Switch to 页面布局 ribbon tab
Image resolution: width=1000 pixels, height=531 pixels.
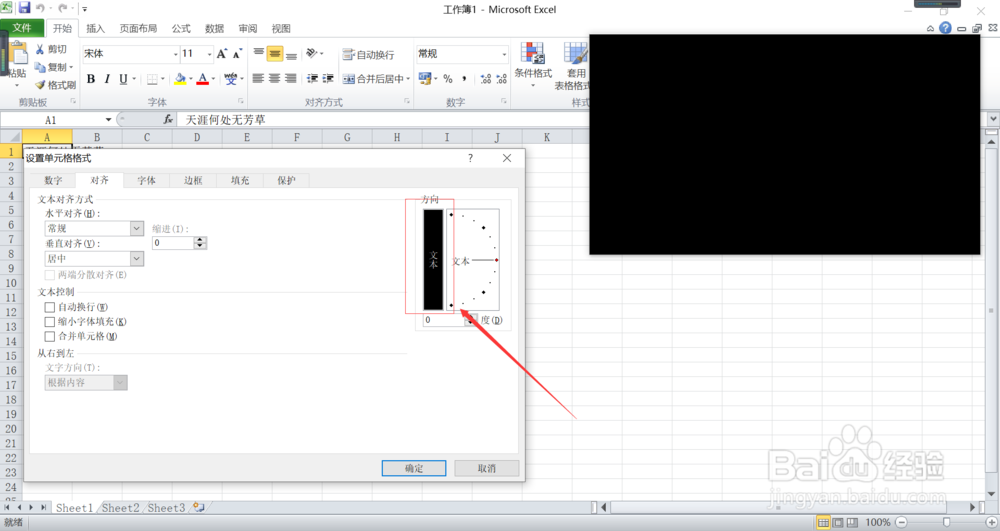(x=138, y=28)
